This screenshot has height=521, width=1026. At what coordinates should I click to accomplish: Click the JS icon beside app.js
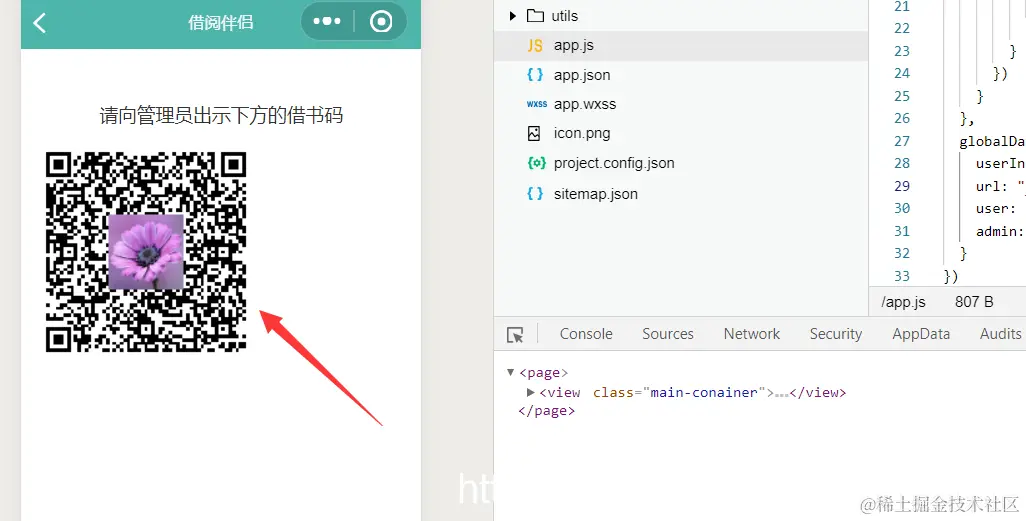coord(535,45)
